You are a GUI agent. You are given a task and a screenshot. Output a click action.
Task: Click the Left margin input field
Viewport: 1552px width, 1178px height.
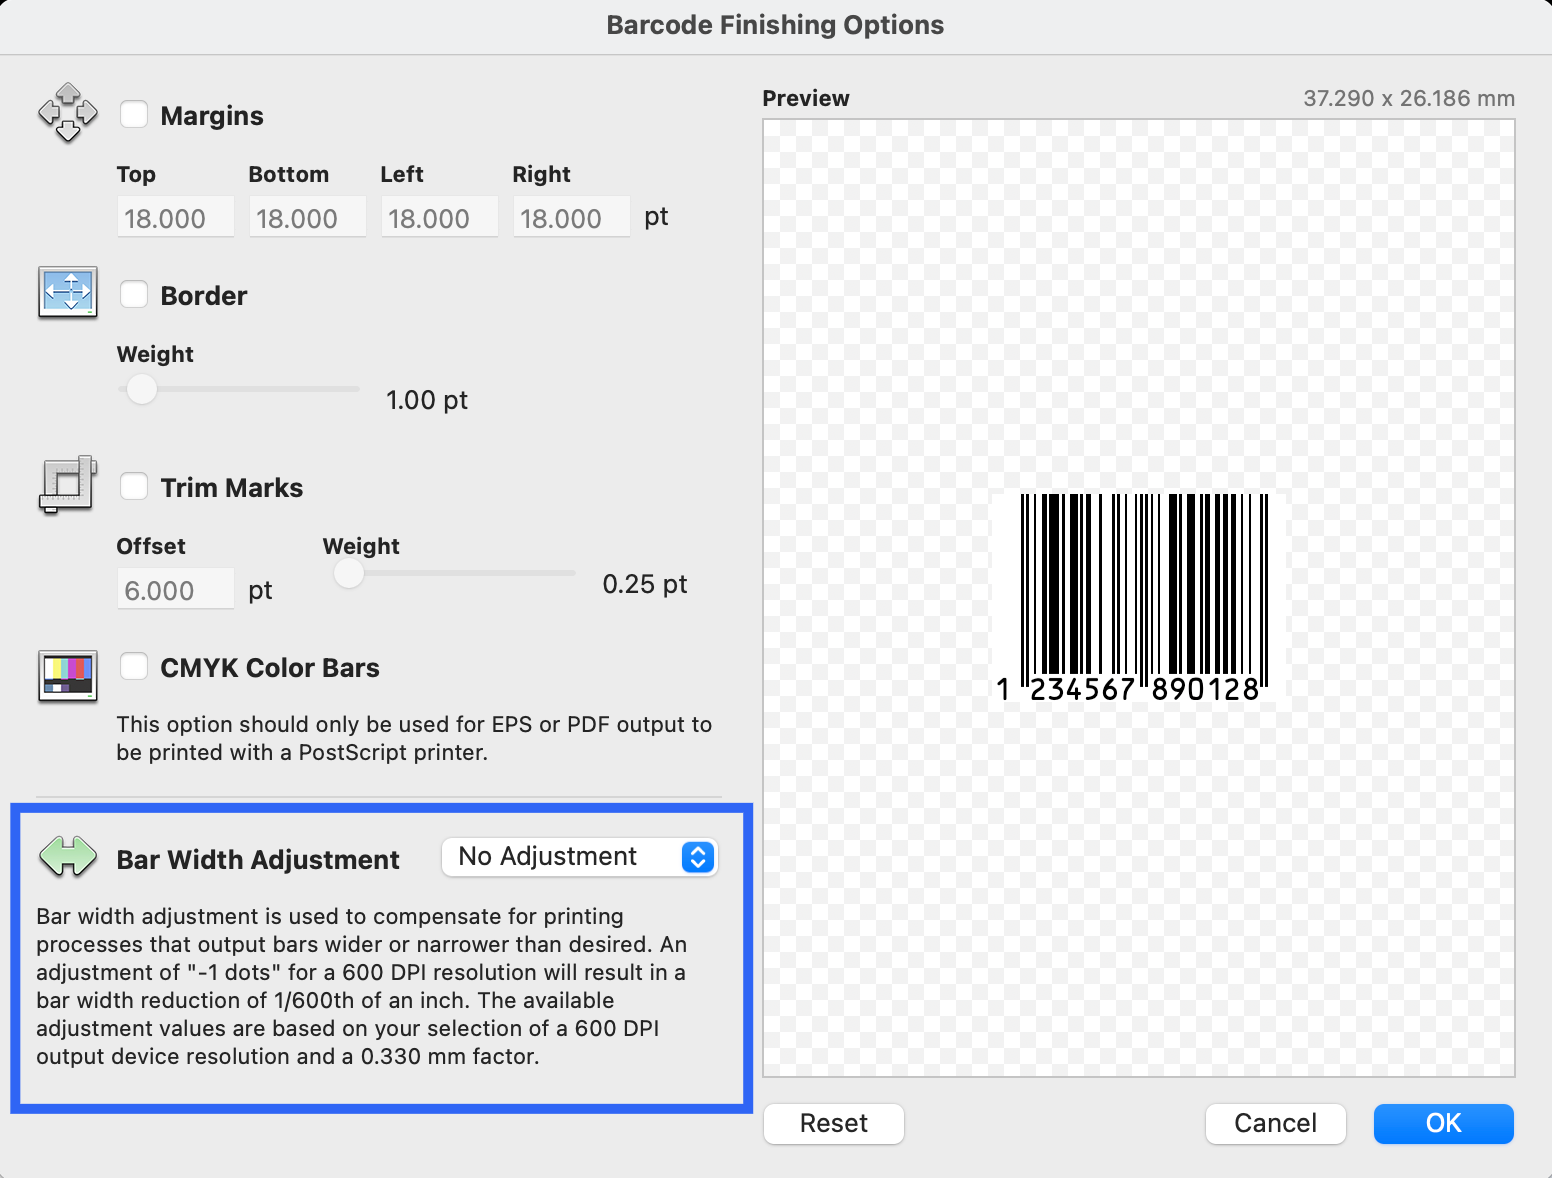pos(440,217)
